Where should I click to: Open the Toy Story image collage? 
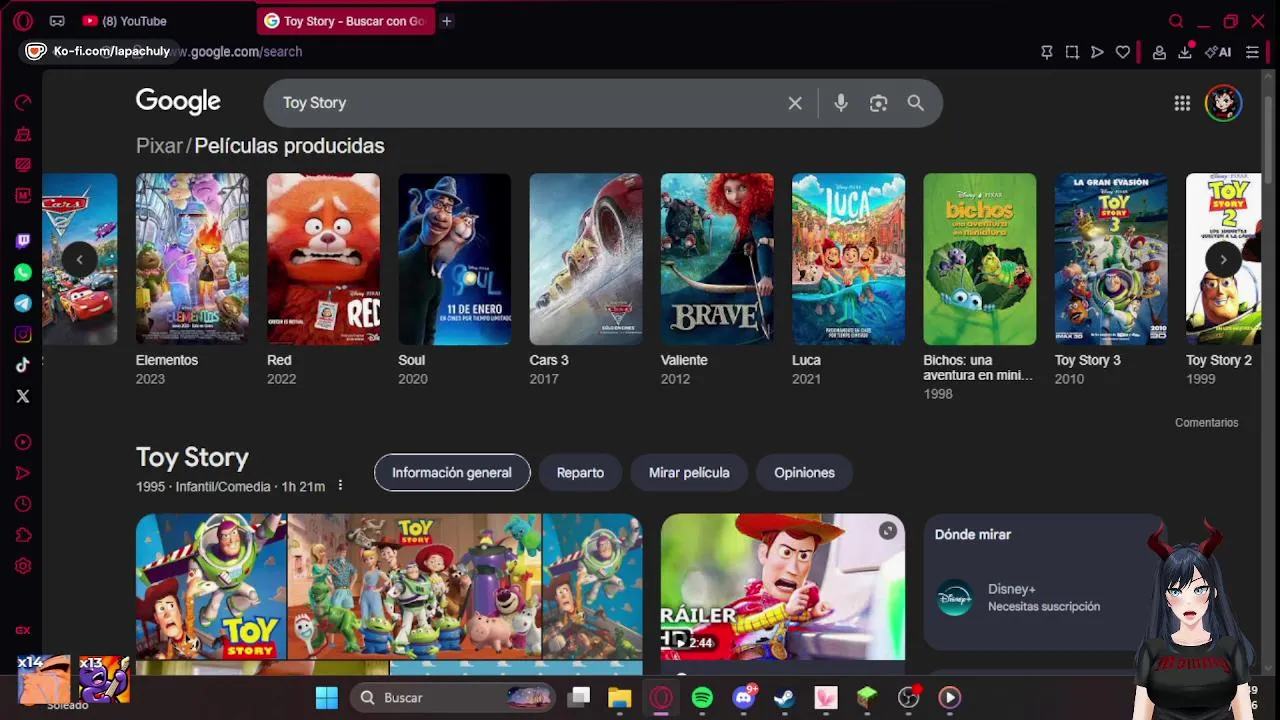pyautogui.click(x=389, y=587)
